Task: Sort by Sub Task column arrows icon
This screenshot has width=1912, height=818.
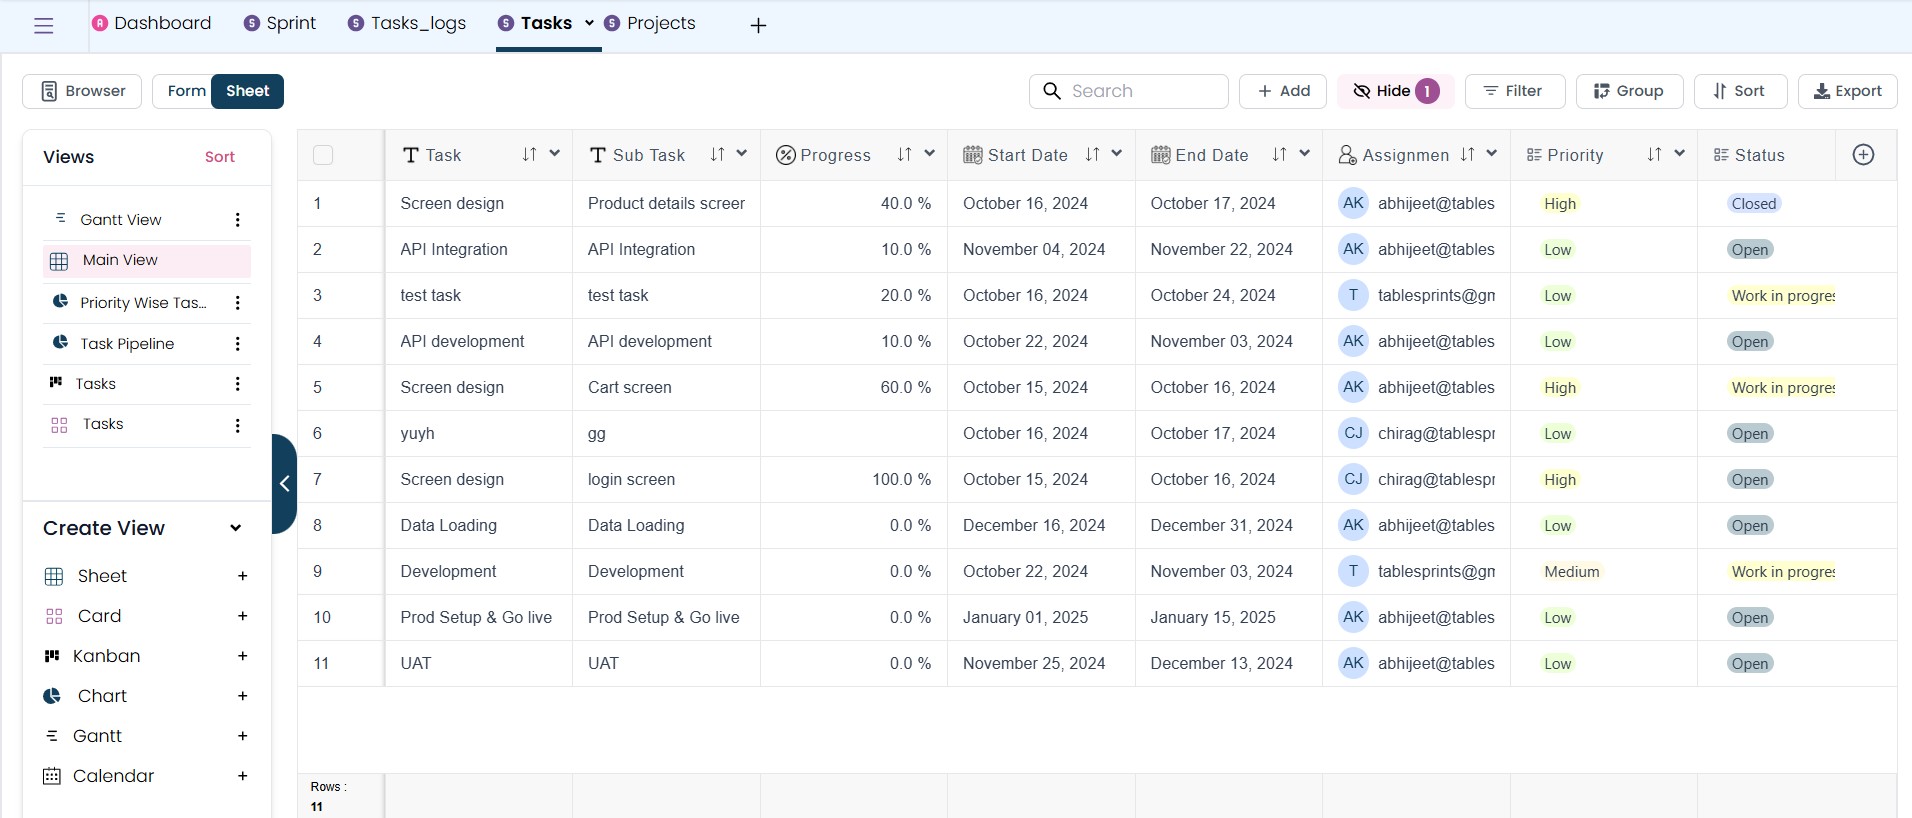Action: 717,155
